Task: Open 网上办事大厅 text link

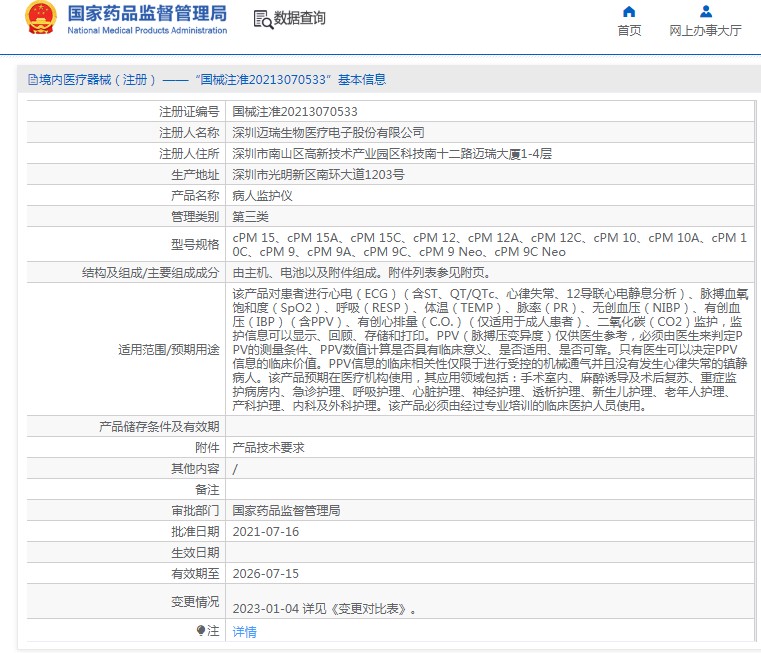Action: point(705,31)
